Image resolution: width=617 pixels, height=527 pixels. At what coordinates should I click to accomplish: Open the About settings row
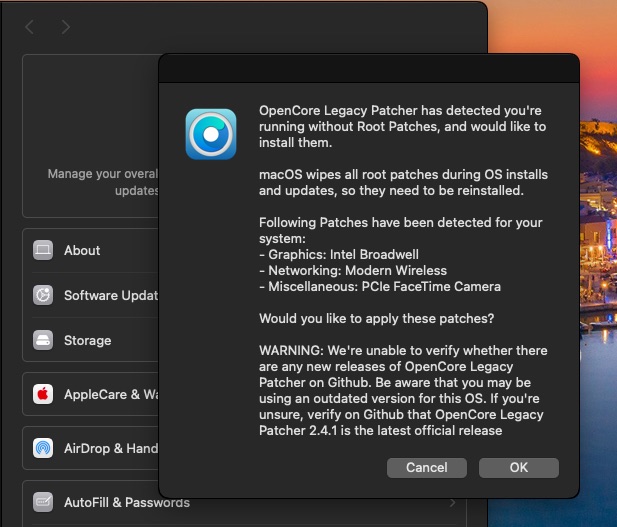82,250
